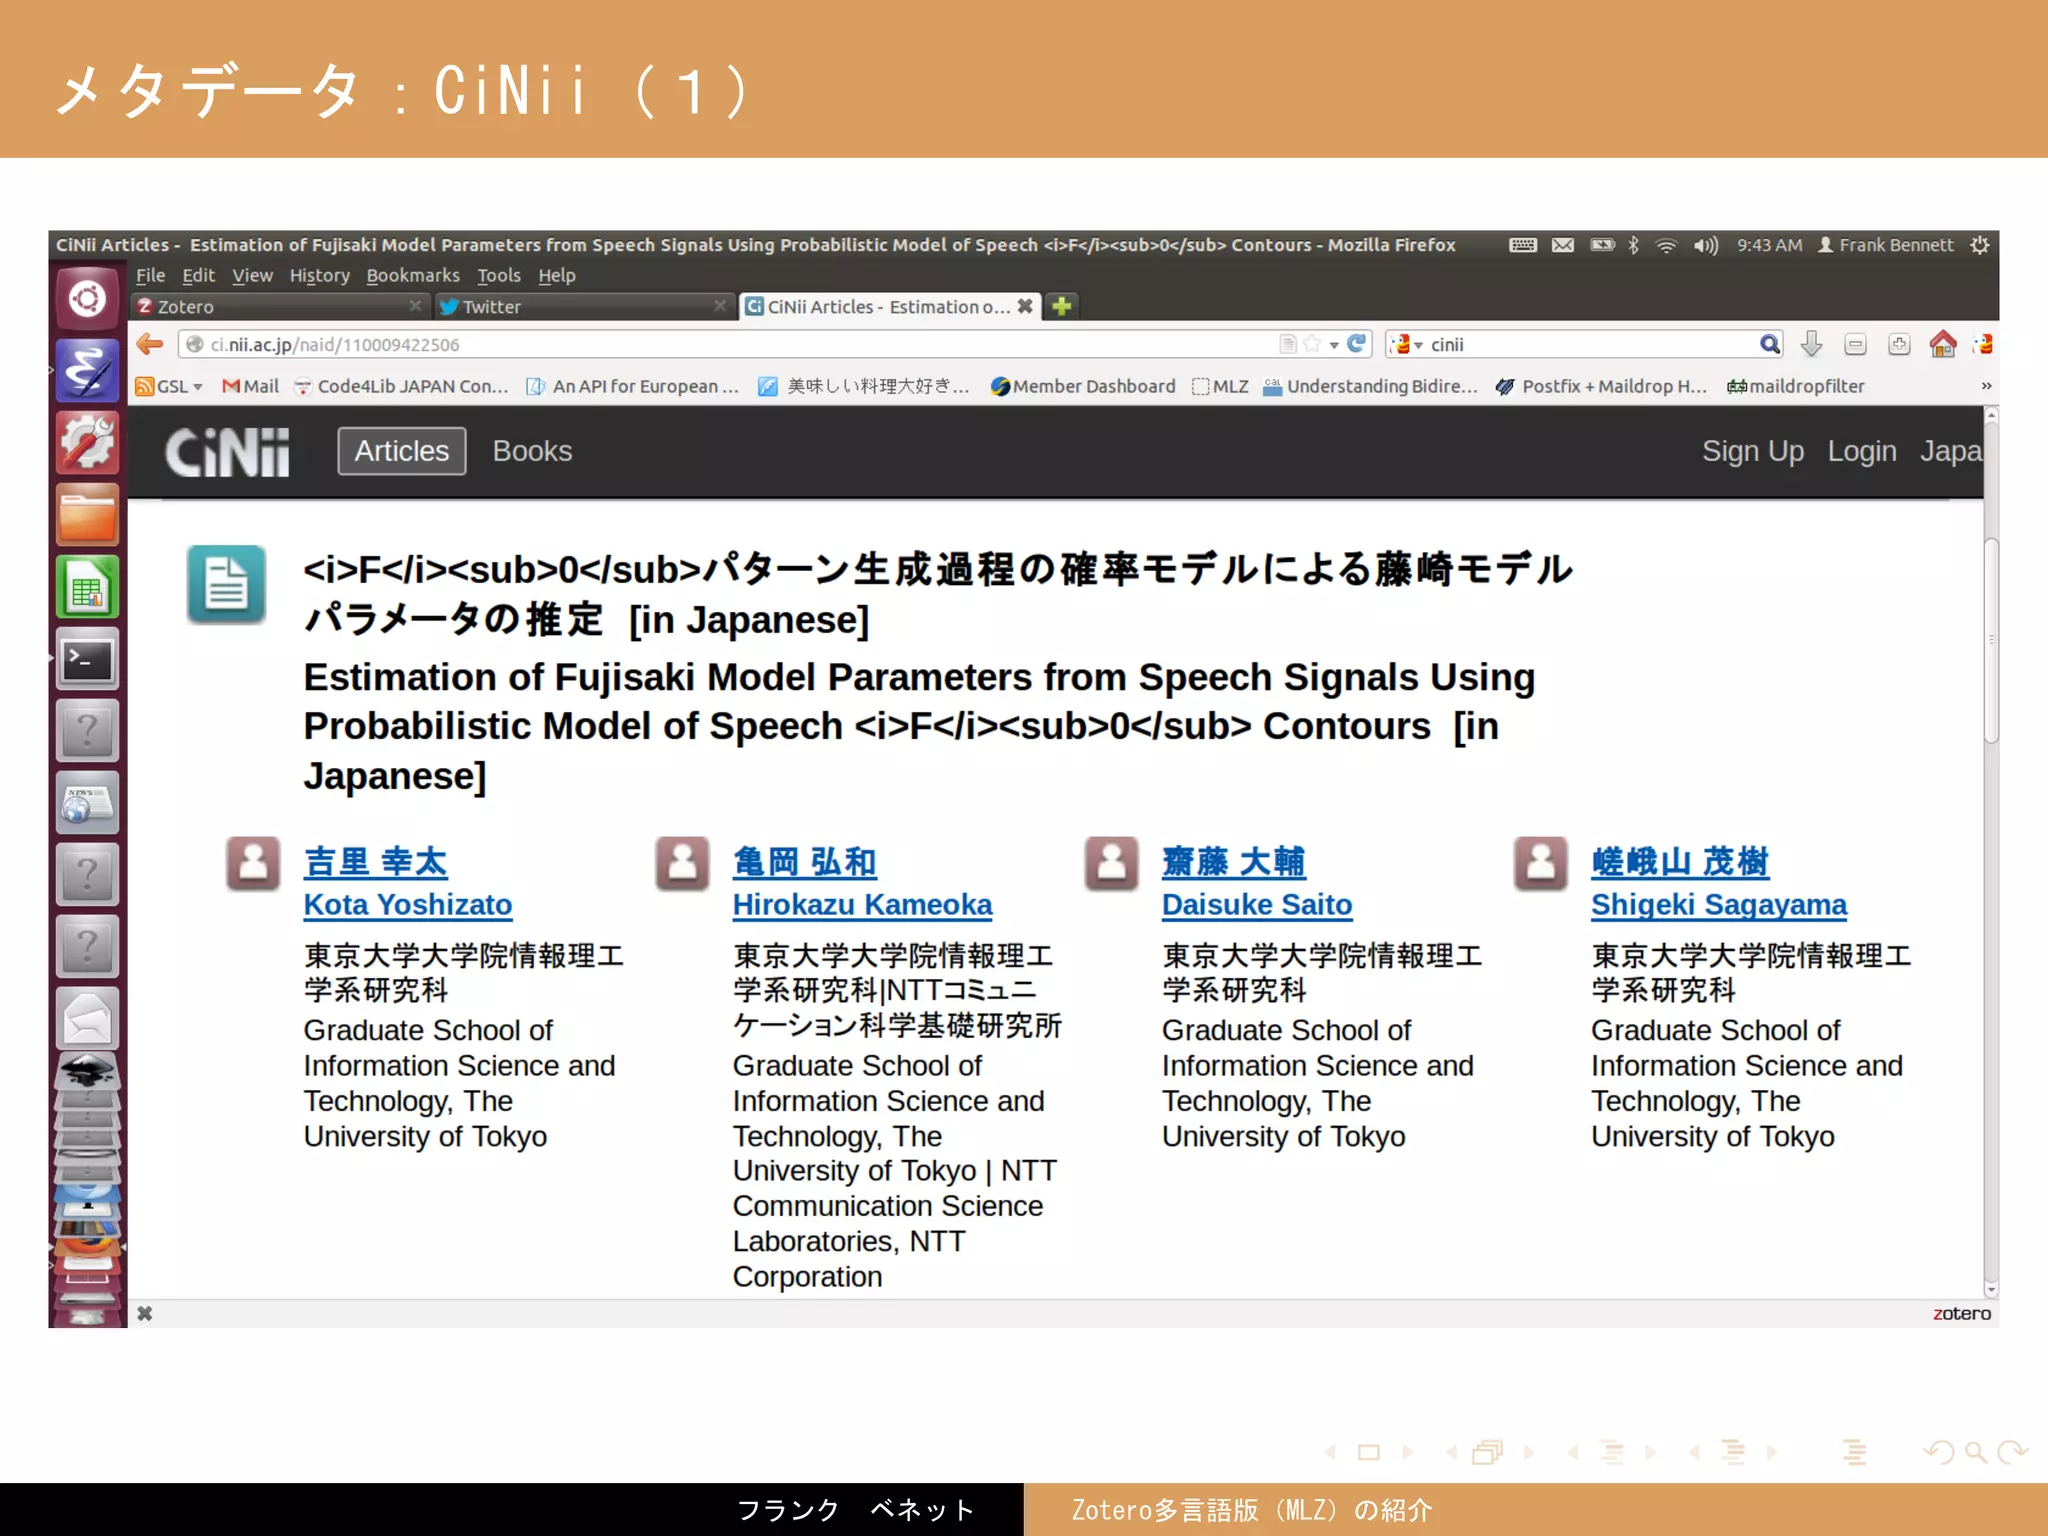Switch to the Zotero browser tab
Image resolution: width=2048 pixels, height=1536 pixels.
(281, 306)
